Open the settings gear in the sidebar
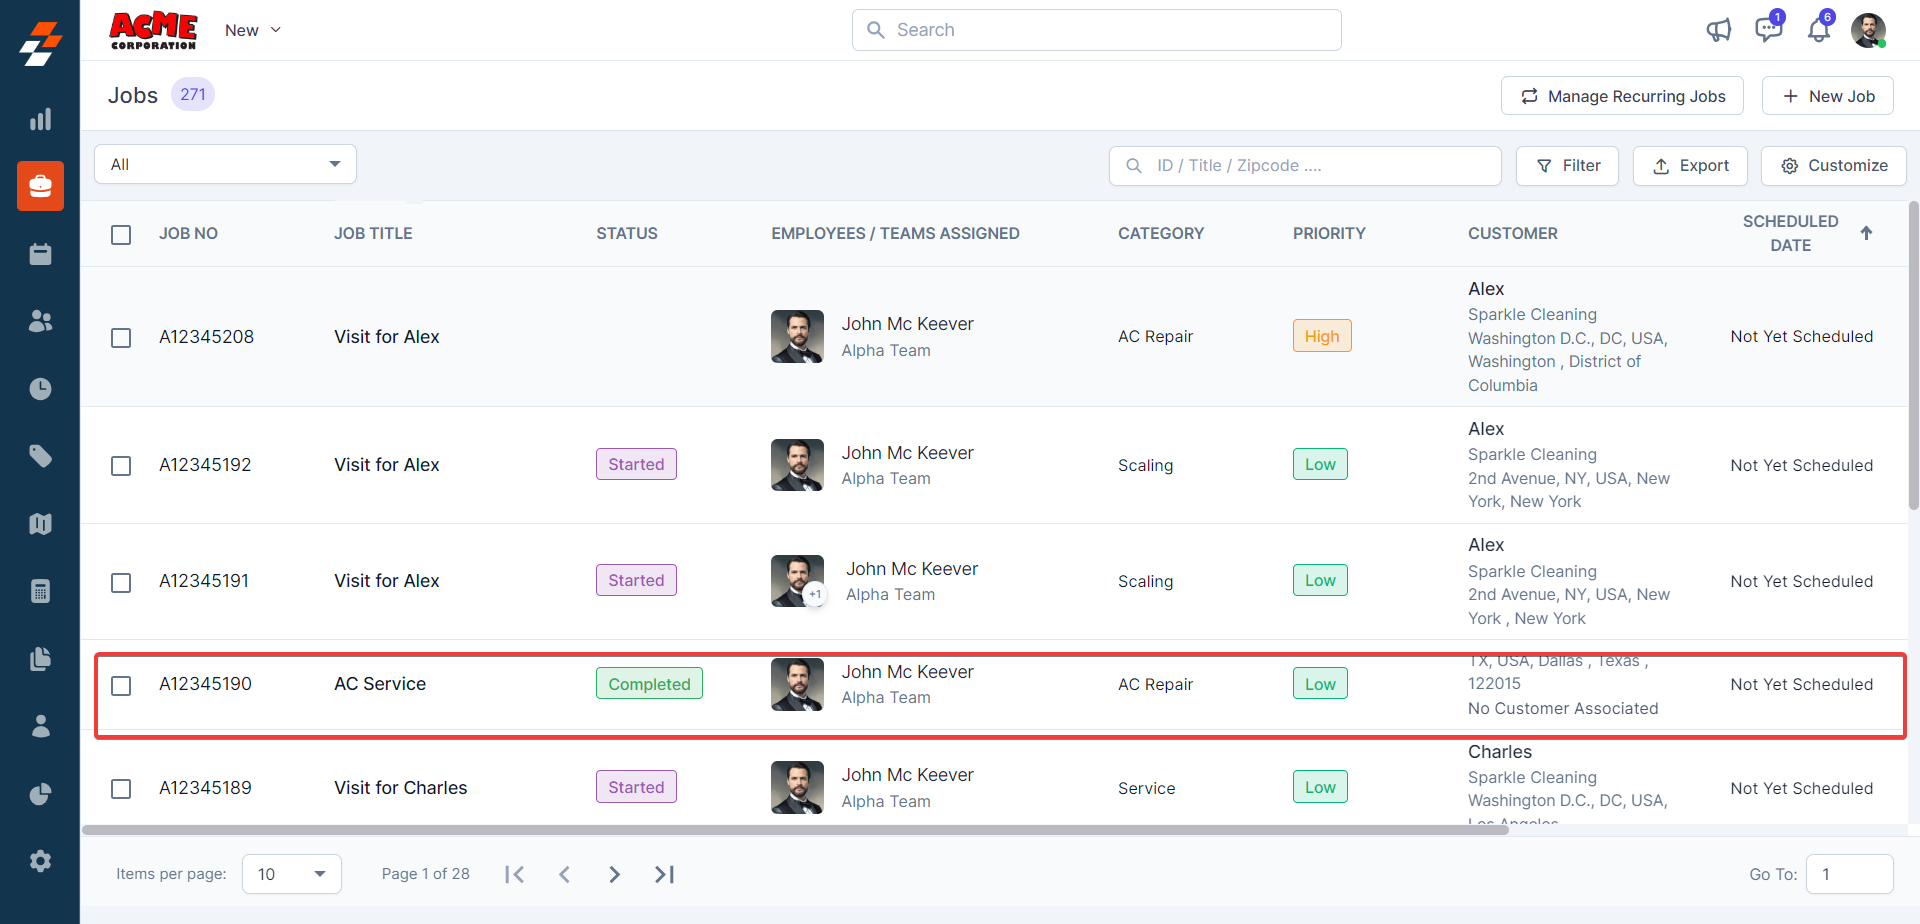Screen dimensions: 1920x924 point(40,861)
